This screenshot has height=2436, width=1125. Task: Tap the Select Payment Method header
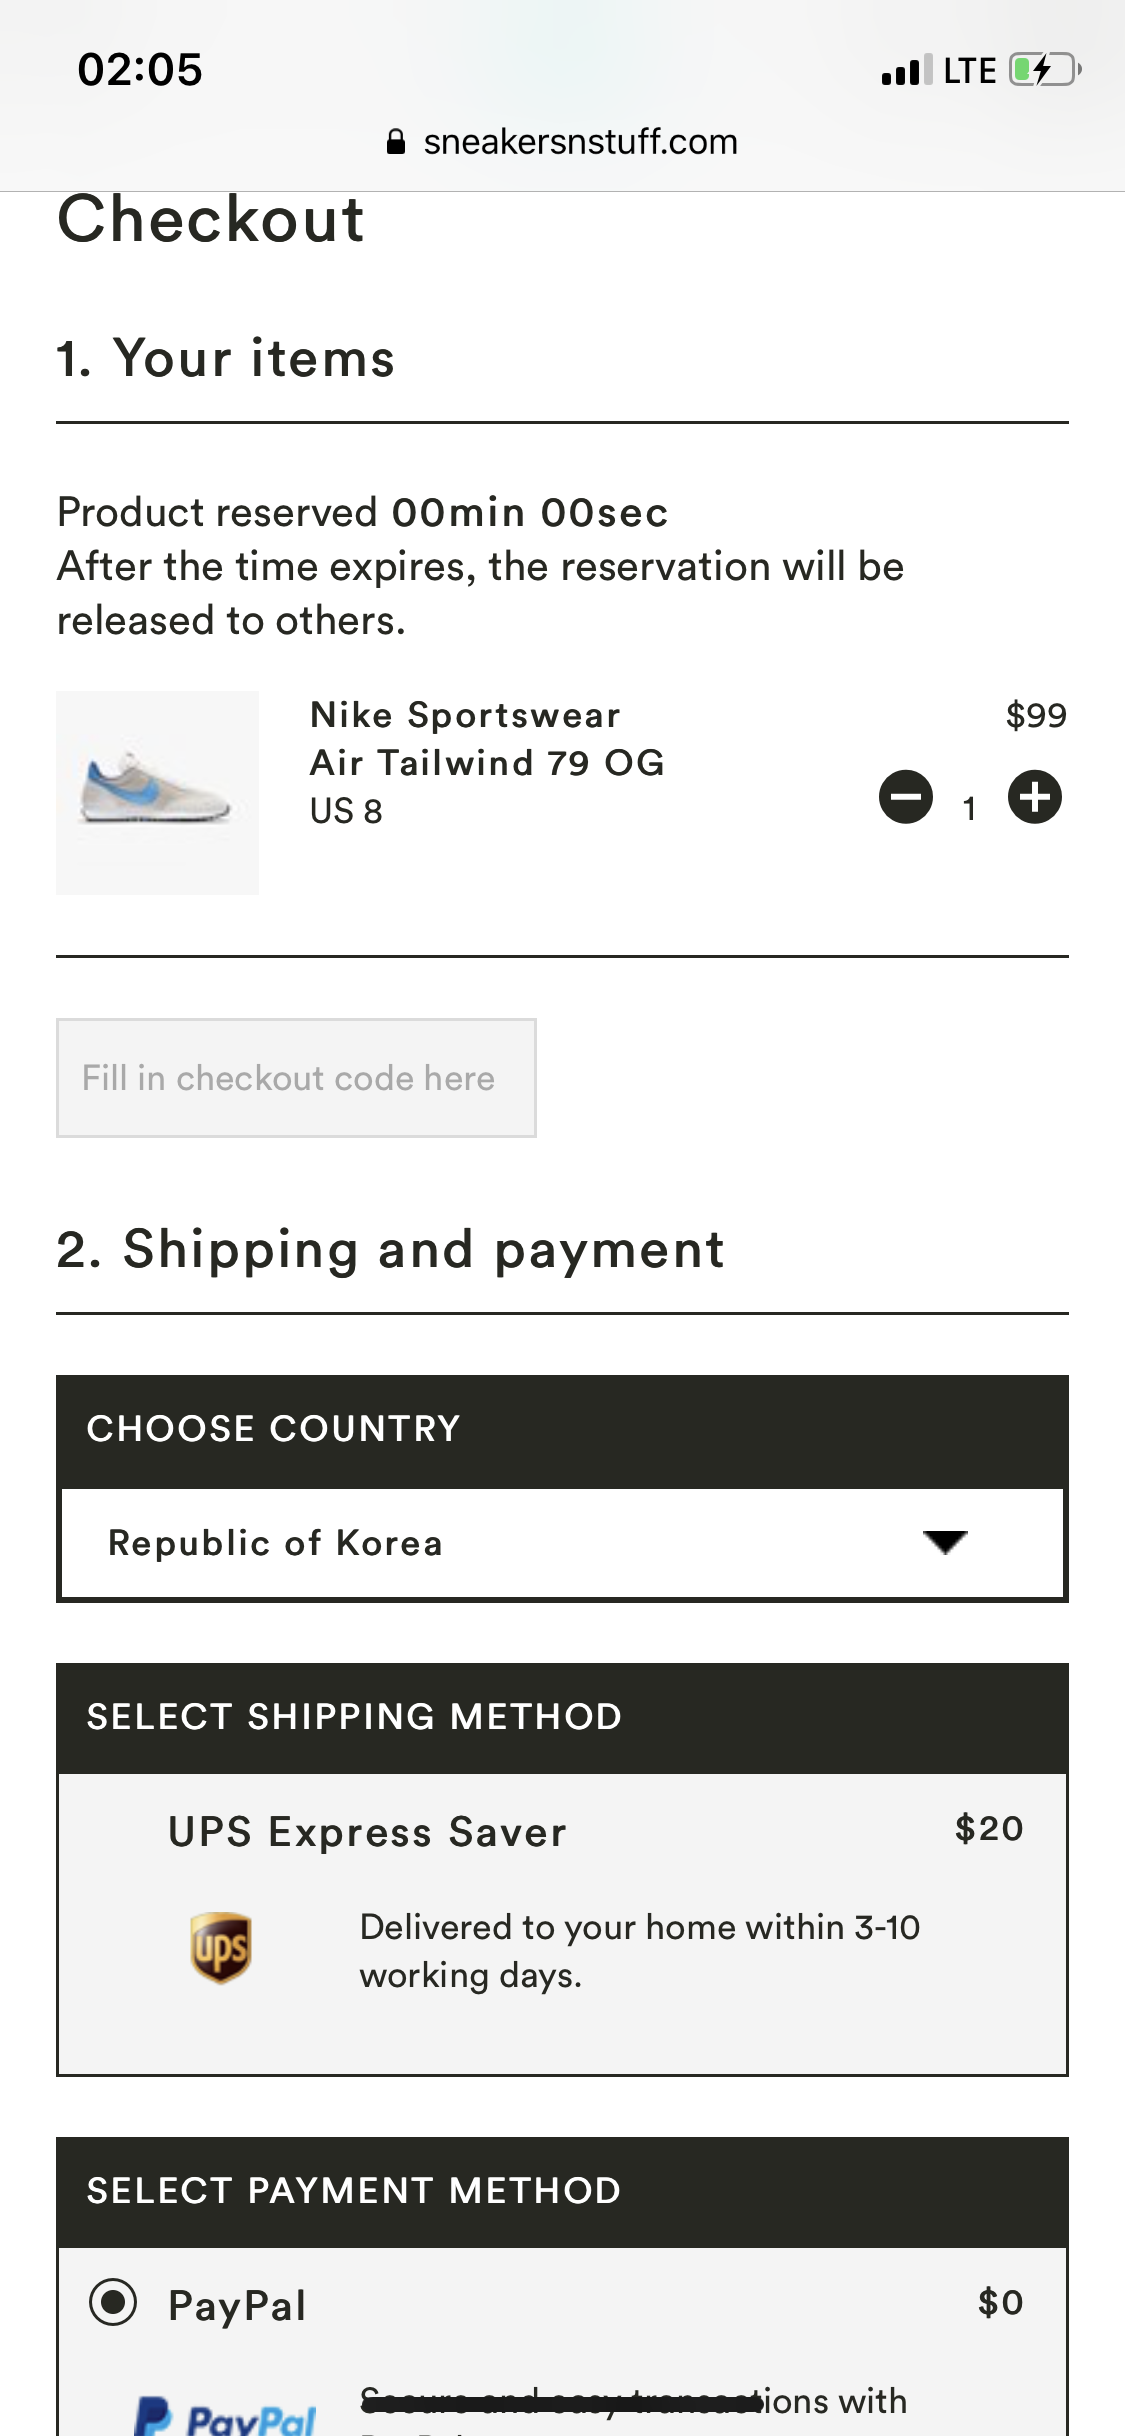[354, 2191]
